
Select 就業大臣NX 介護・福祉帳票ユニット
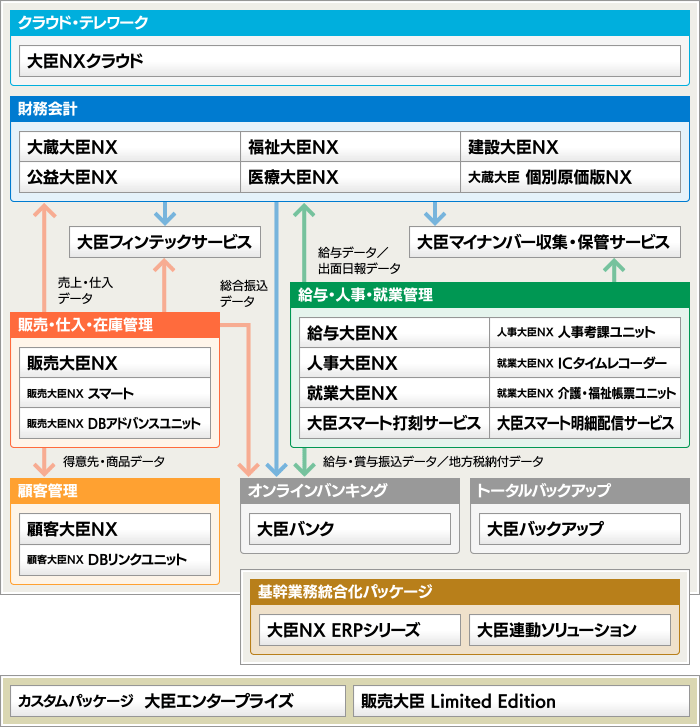click(x=585, y=393)
